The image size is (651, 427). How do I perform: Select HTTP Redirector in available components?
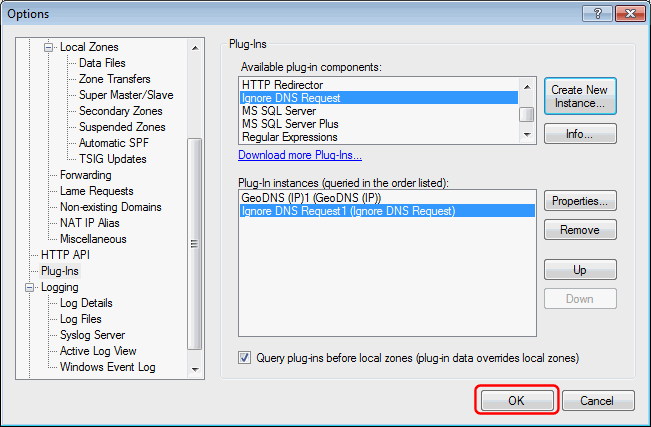coord(379,85)
